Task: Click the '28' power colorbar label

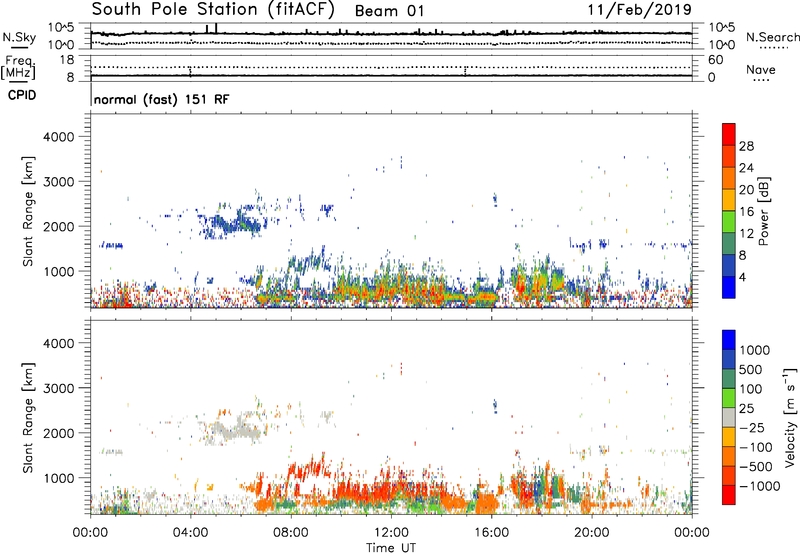Action: [746, 146]
